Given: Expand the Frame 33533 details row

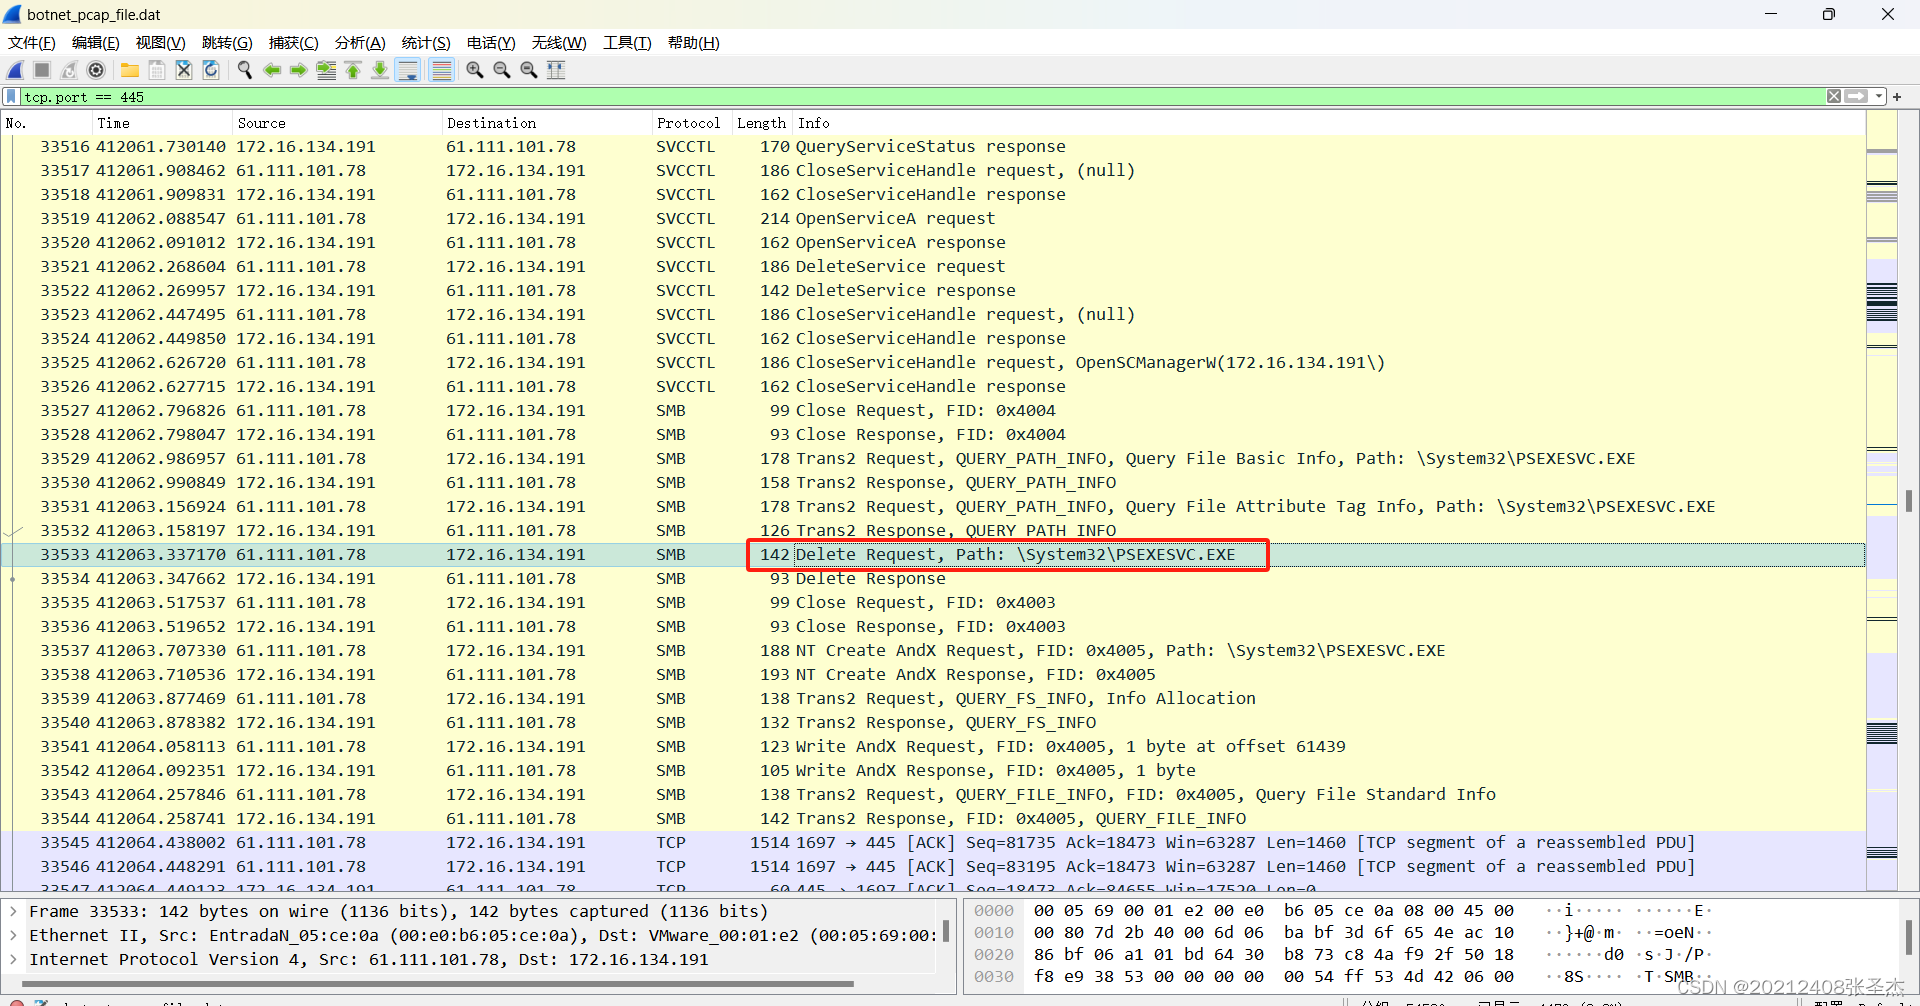Looking at the screenshot, I should click(x=13, y=912).
